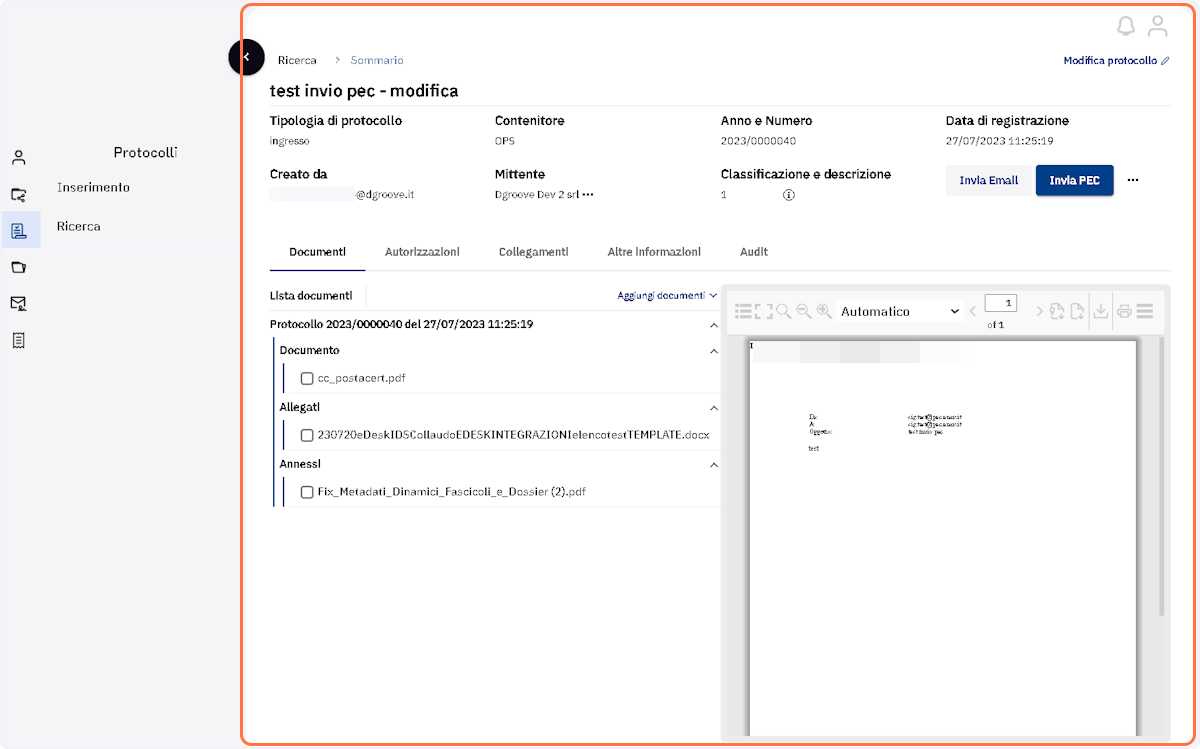This screenshot has width=1200, height=749.
Task: Open the register list icon in the left sidebar
Action: coord(19,340)
